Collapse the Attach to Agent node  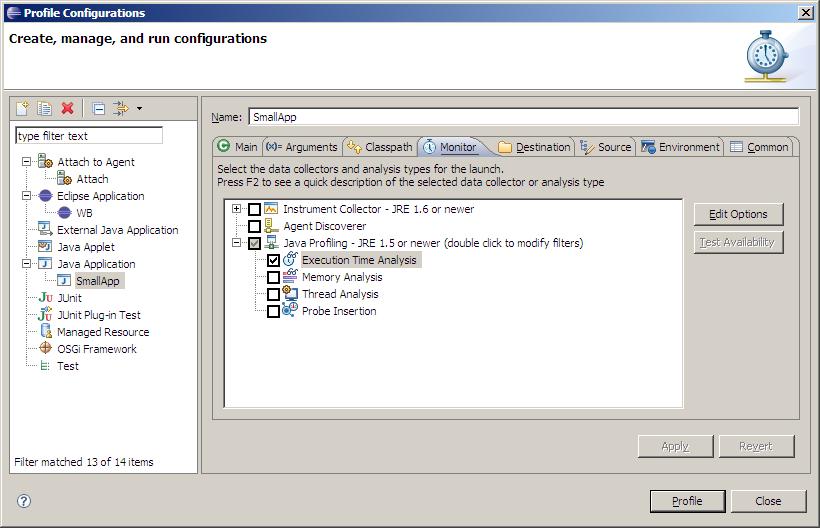click(26, 162)
